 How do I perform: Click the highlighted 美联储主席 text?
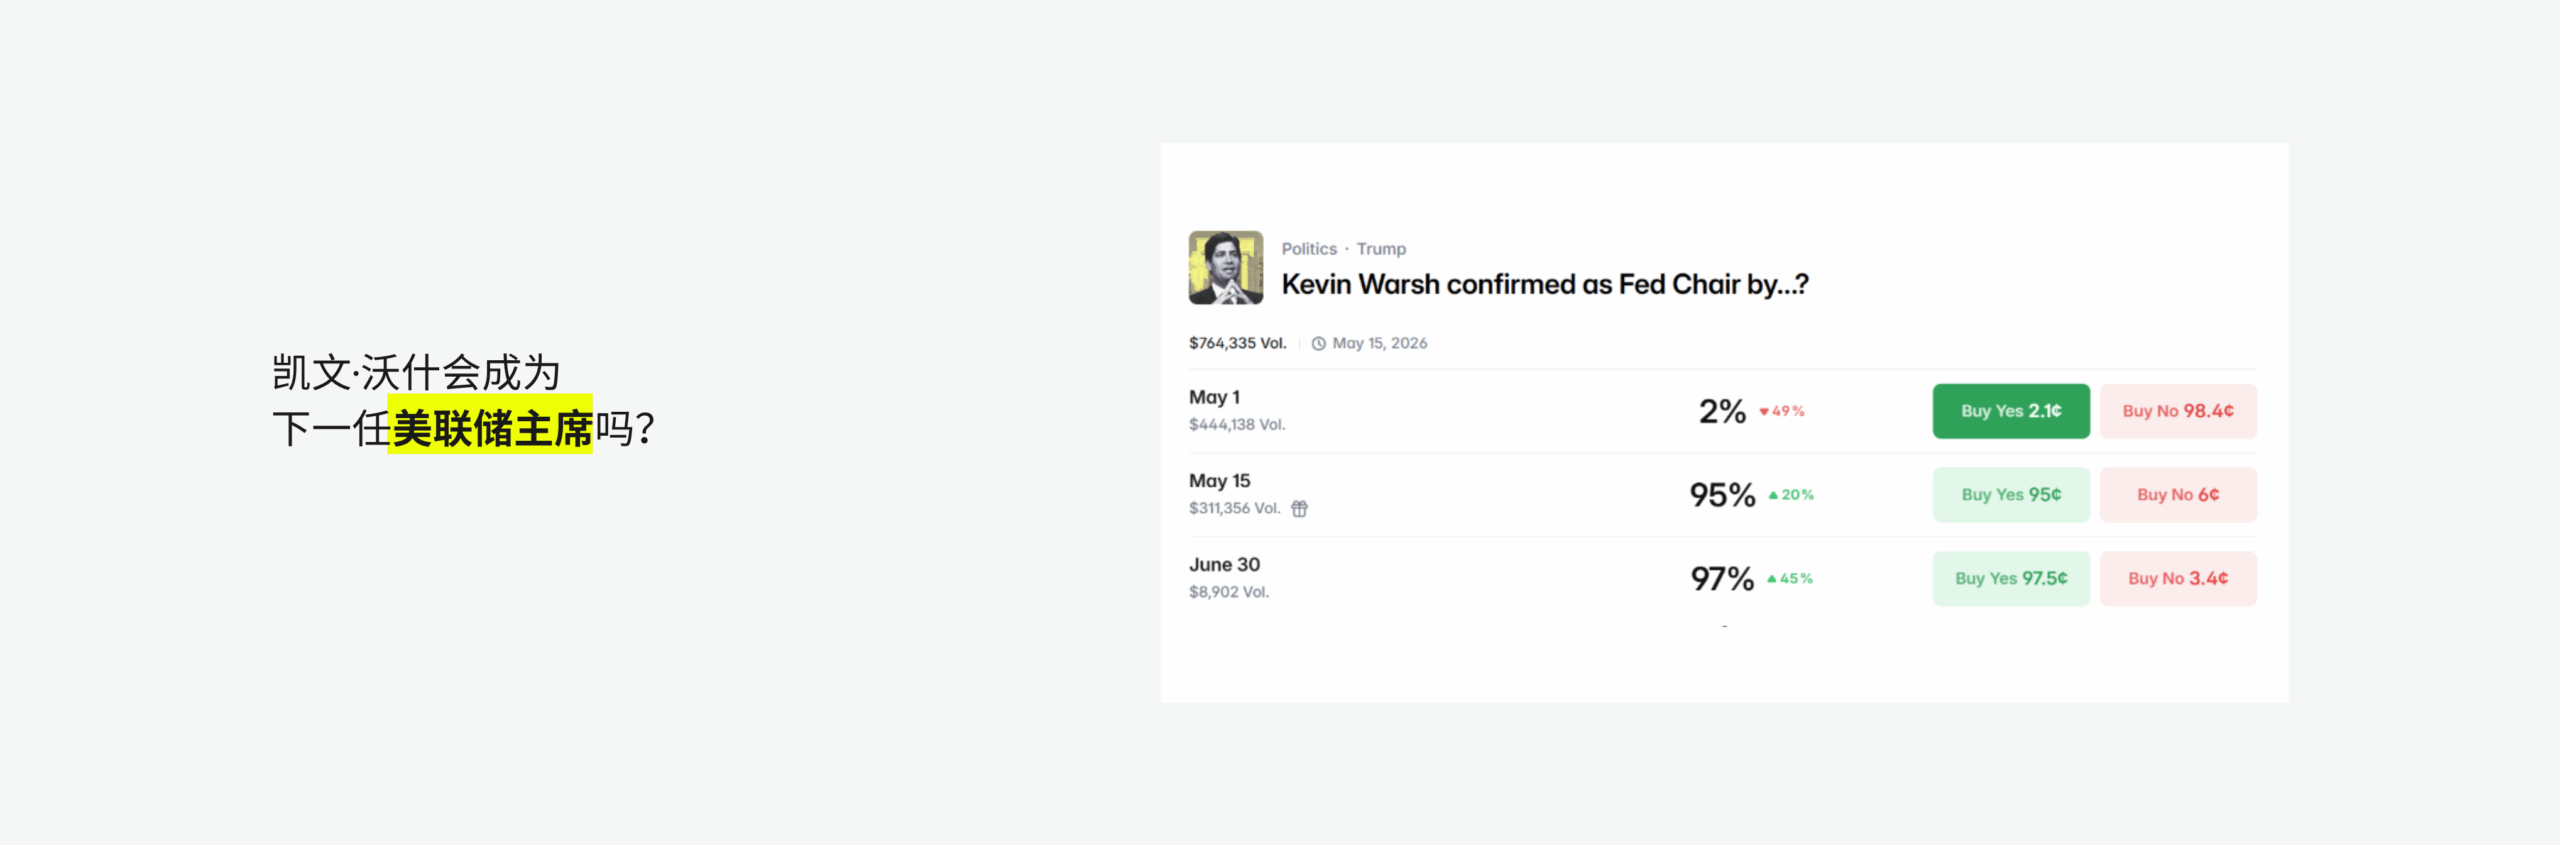pyautogui.click(x=490, y=429)
